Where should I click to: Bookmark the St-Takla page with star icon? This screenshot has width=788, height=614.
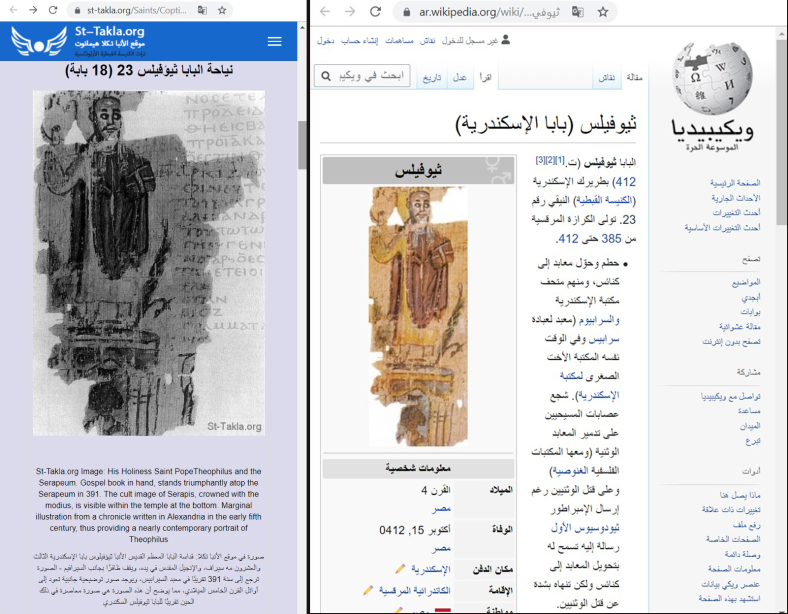coord(222,10)
